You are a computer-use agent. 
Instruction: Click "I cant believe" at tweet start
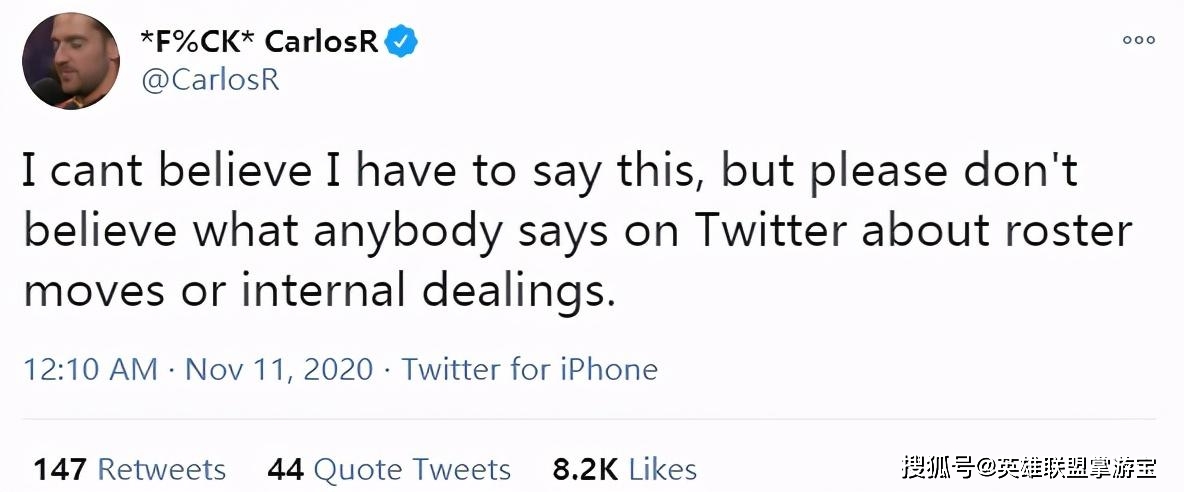tap(167, 172)
